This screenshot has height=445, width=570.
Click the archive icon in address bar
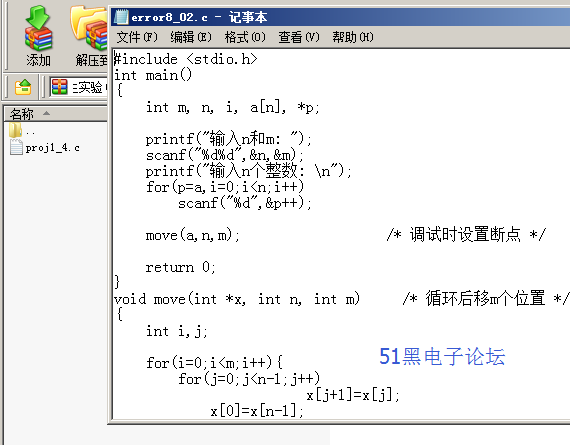(x=59, y=87)
